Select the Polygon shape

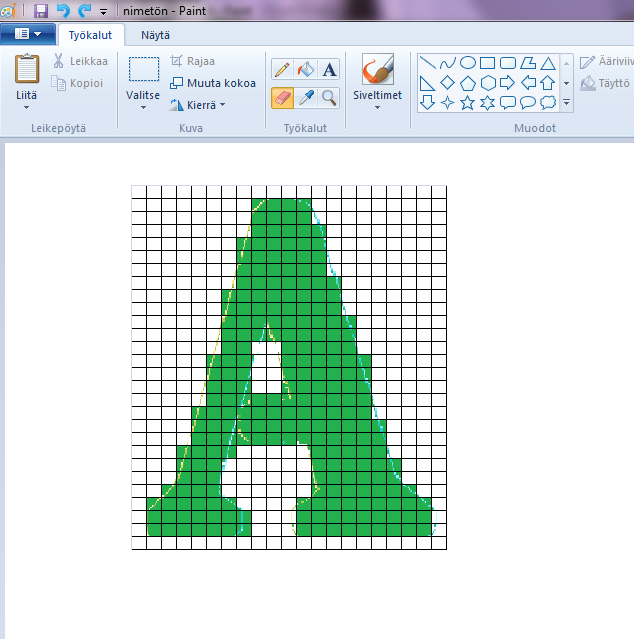click(528, 63)
